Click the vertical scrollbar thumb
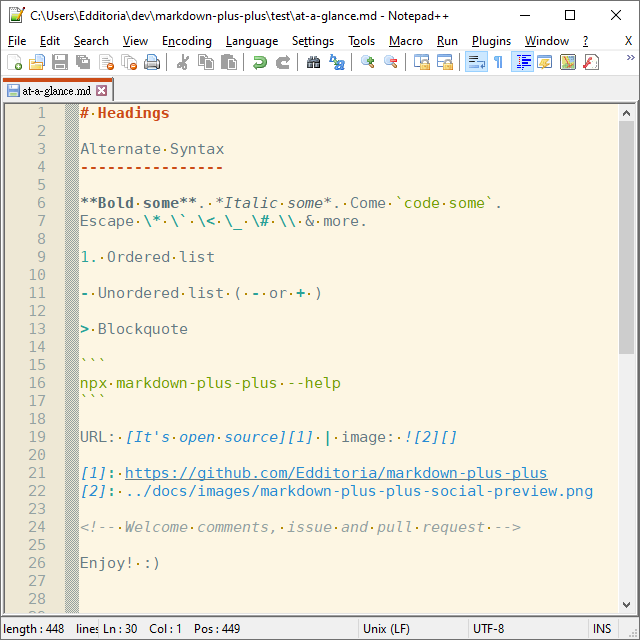Image resolution: width=640 pixels, height=640 pixels. point(627,237)
